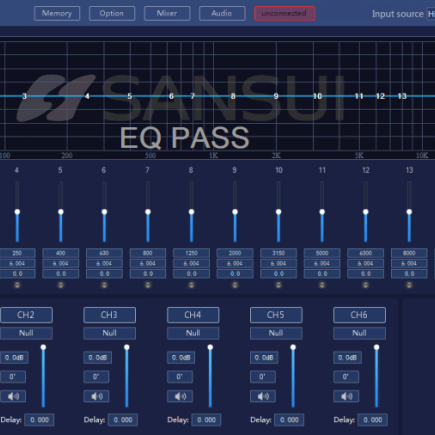Toggle the round bypass dot under band 4
The image size is (435, 435).
tap(17, 285)
